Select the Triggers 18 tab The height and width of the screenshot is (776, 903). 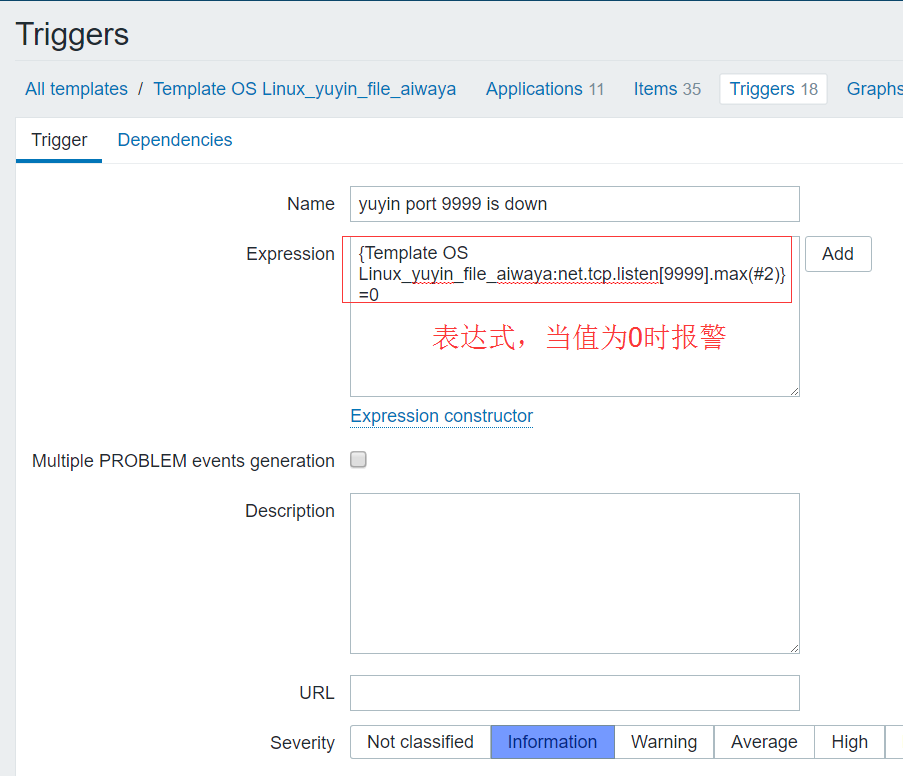773,89
